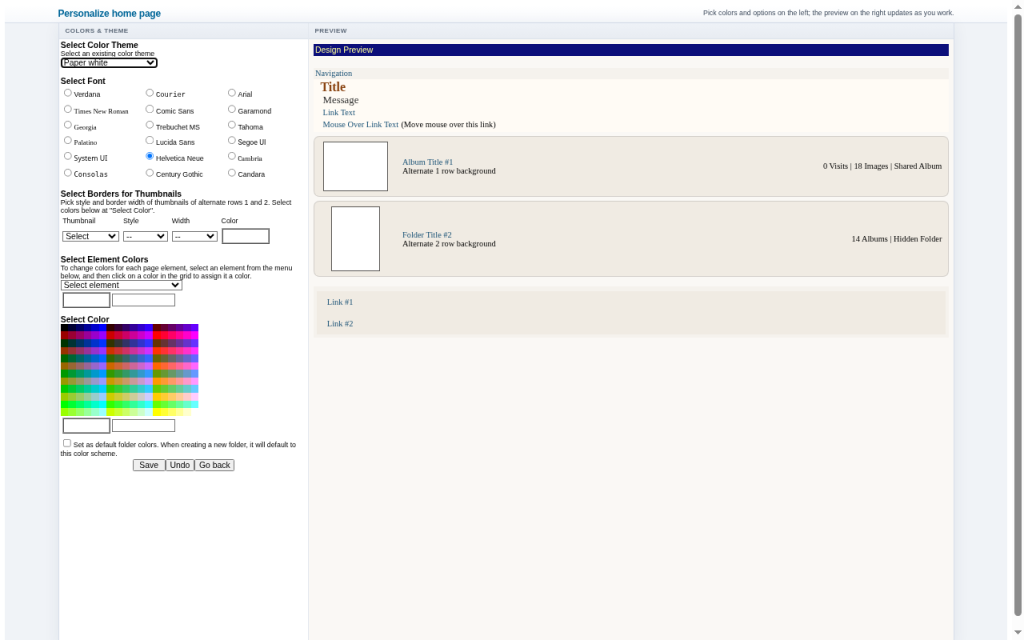
Task: Select the Verdana font radio button
Action: coord(68,93)
